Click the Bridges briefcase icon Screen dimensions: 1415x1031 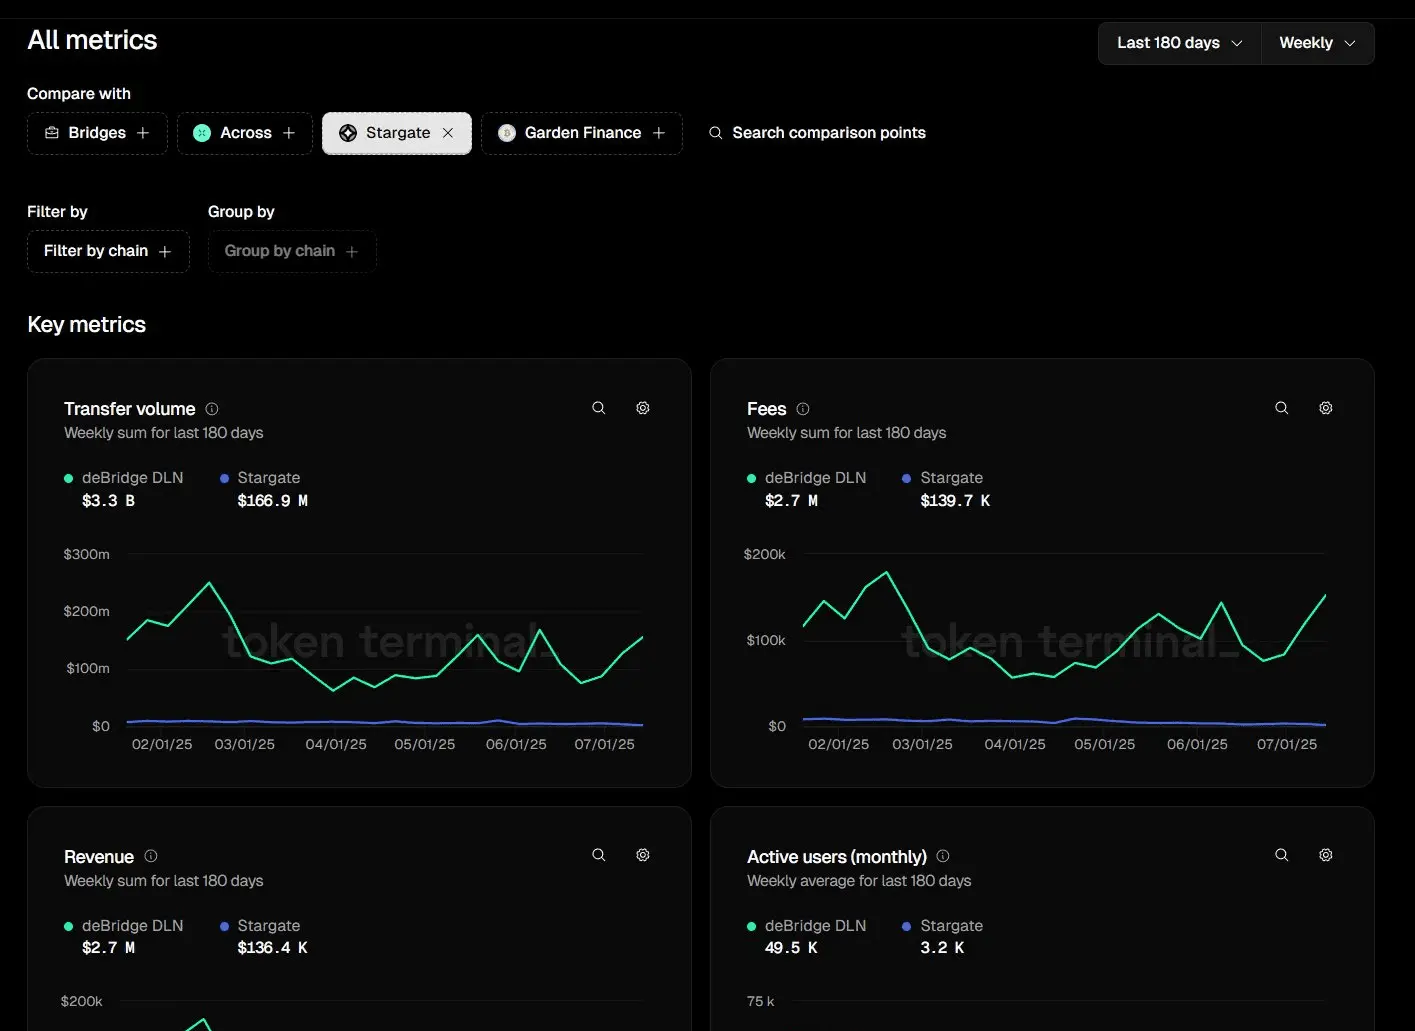pos(52,133)
